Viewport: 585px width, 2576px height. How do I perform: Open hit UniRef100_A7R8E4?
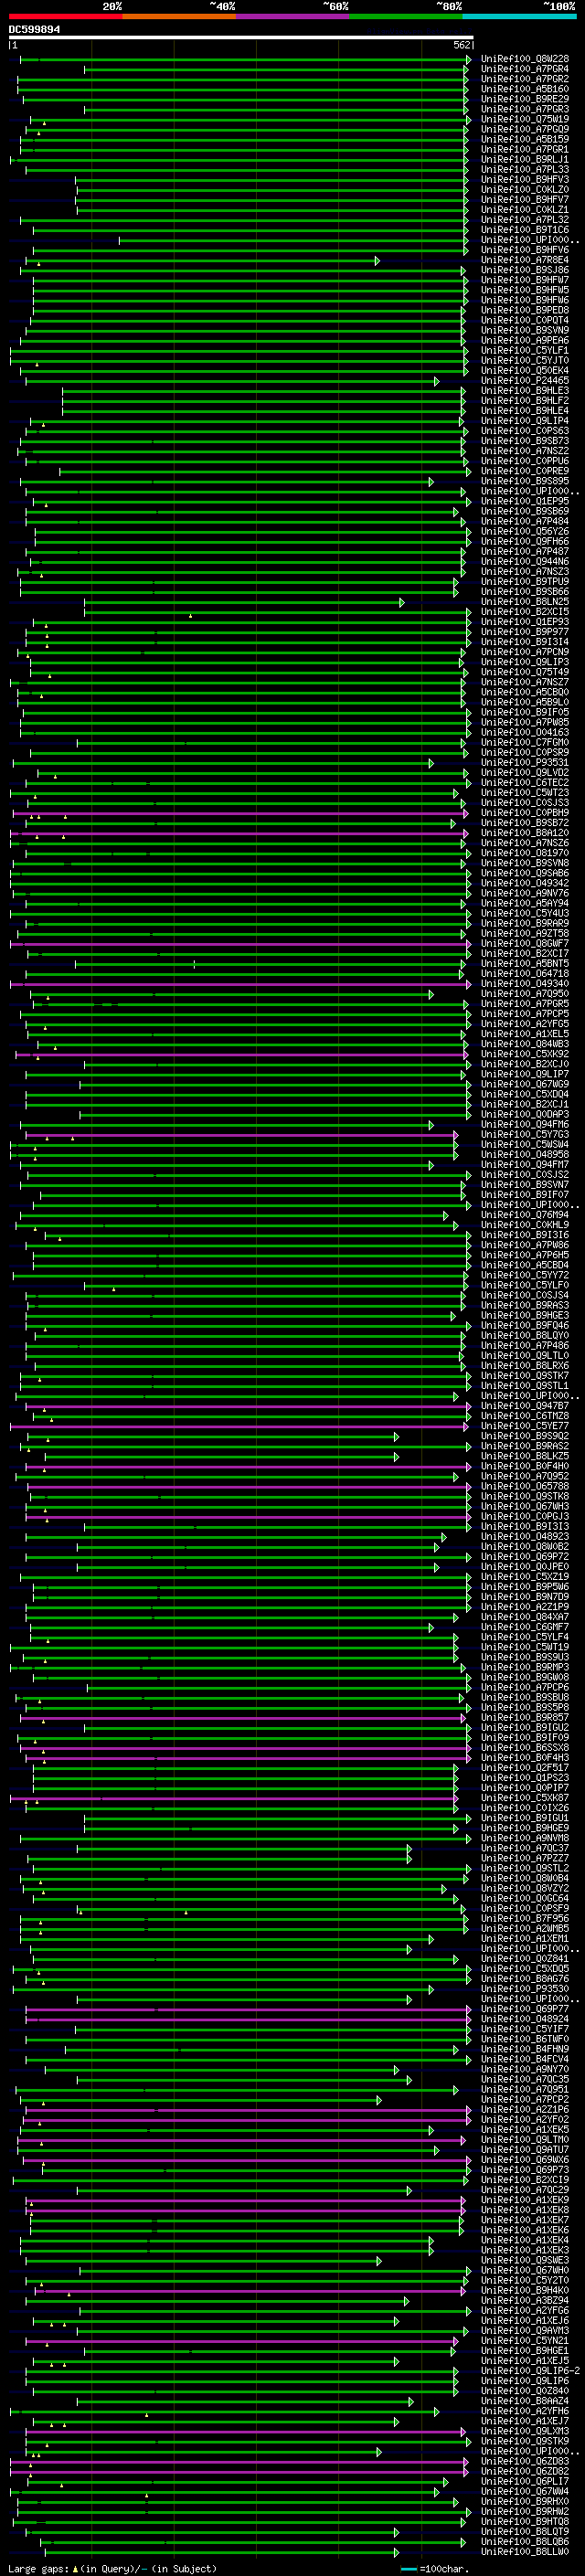525,260
